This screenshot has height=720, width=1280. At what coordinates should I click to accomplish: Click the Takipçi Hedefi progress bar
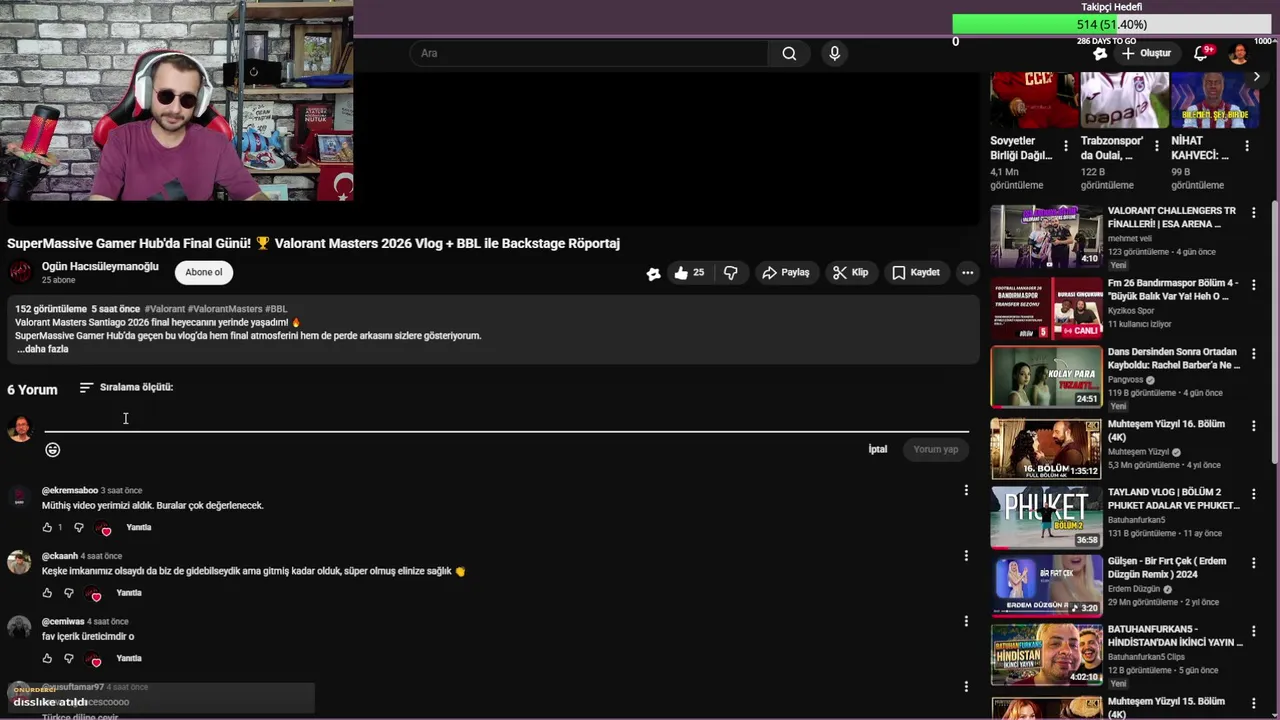coord(1112,24)
